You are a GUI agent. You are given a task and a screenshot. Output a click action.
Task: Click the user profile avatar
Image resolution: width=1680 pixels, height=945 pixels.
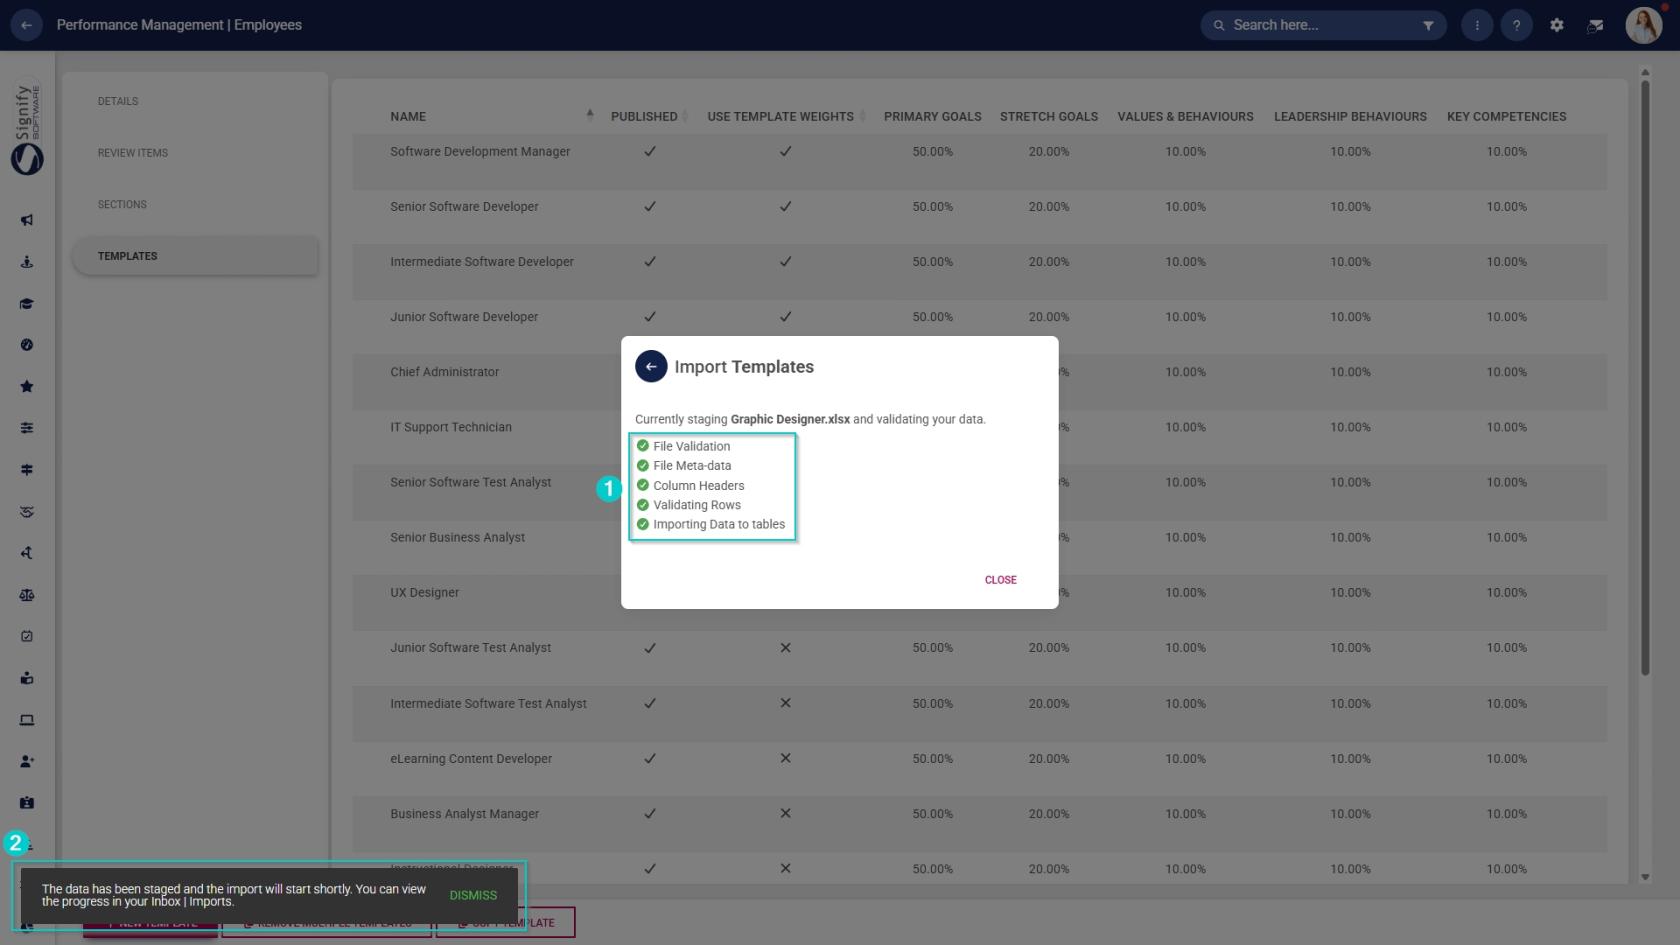(x=1643, y=25)
